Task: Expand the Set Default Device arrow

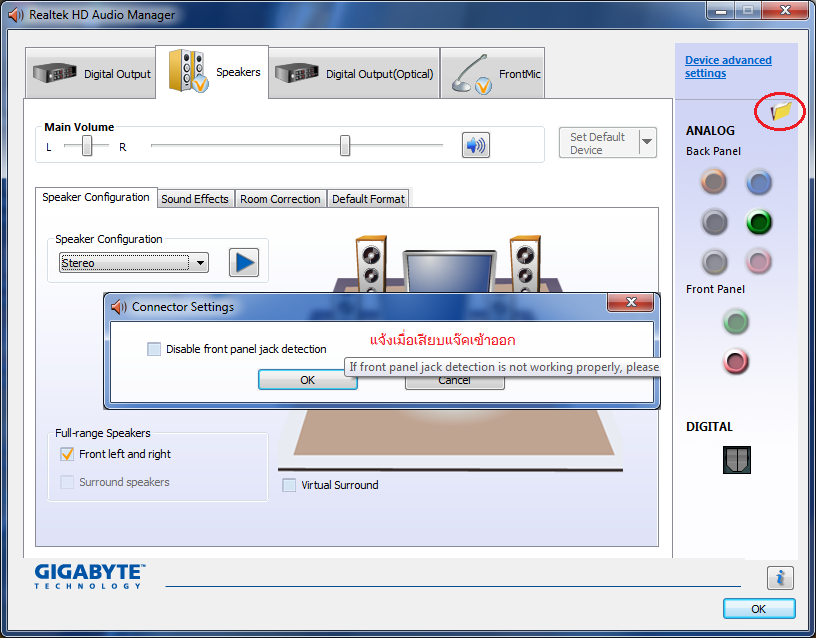Action: tap(647, 142)
